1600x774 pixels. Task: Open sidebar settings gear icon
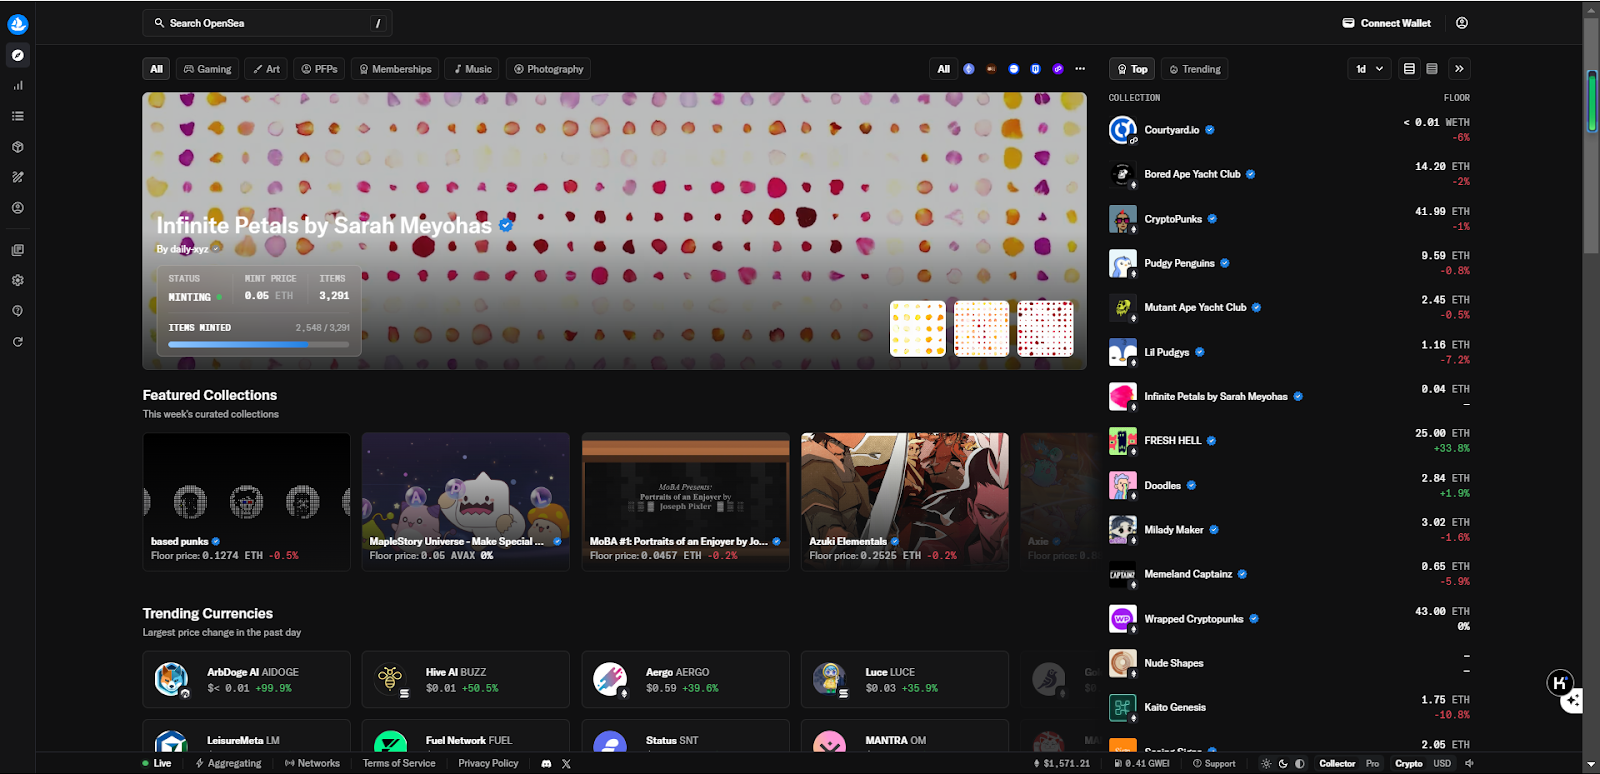(x=18, y=281)
